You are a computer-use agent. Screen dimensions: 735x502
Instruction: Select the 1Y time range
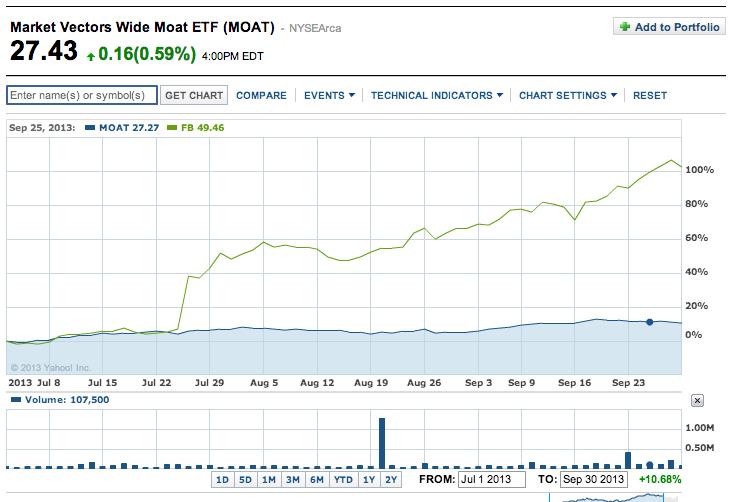369,480
